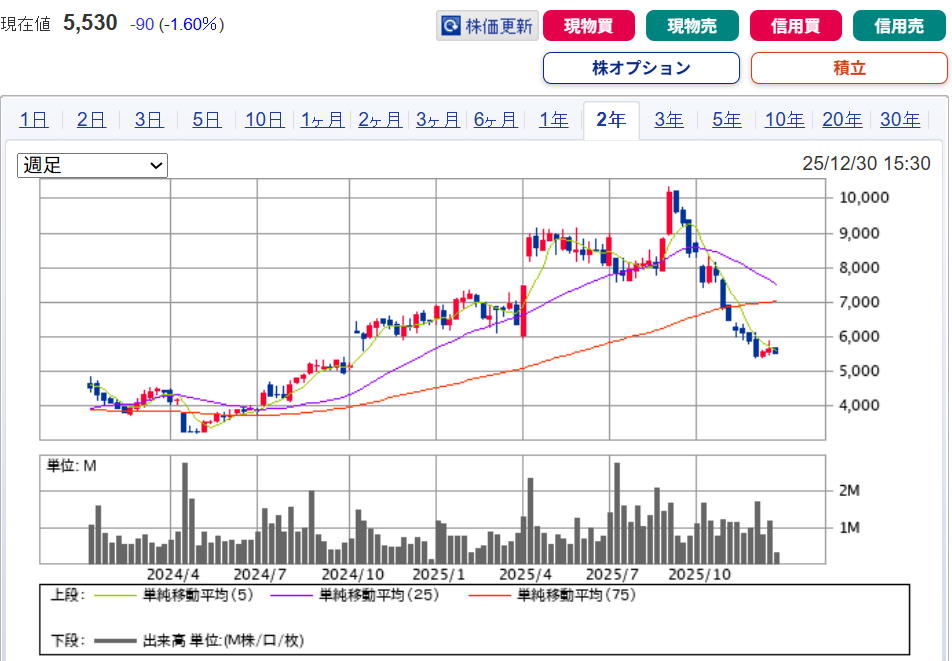952x661 pixels.
Task: Switch to the 5日 period tab
Action: tap(206, 120)
